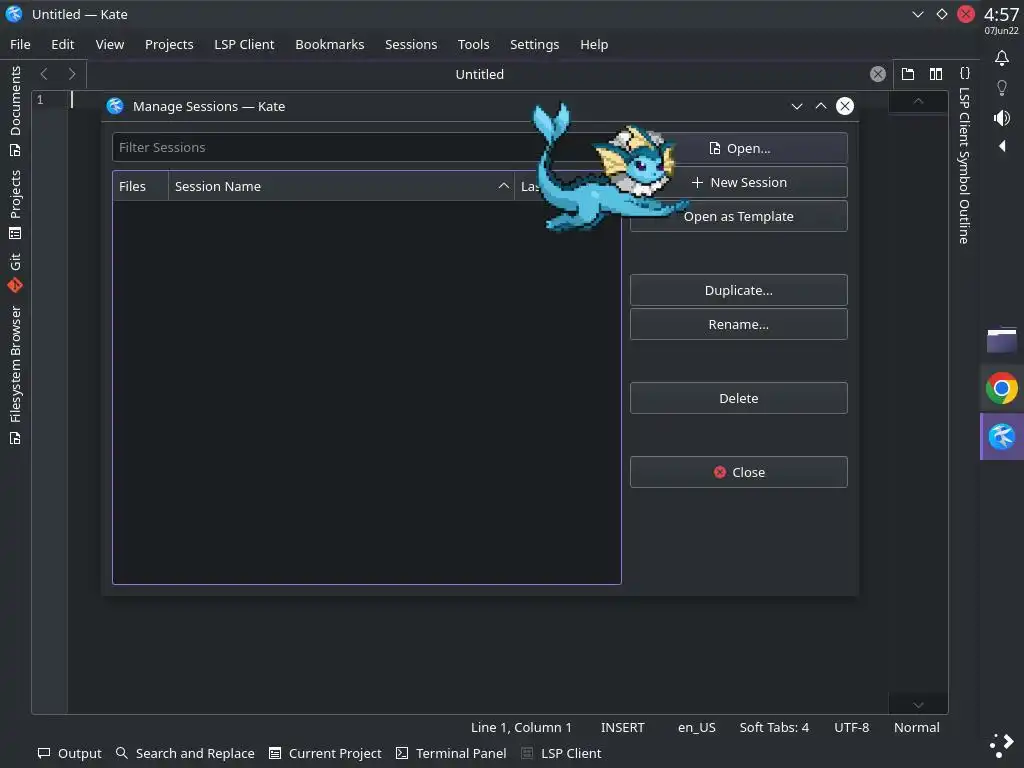Toggle the INSERT mode indicator

pos(622,728)
